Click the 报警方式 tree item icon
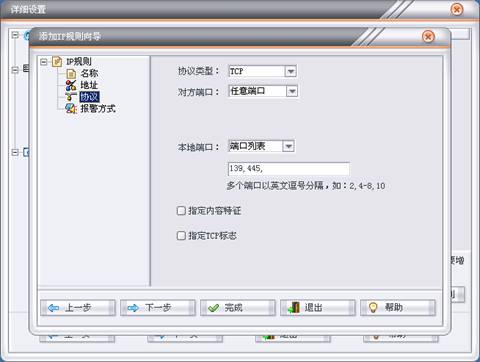Image resolution: width=480 pixels, height=362 pixels. pyautogui.click(x=71, y=108)
